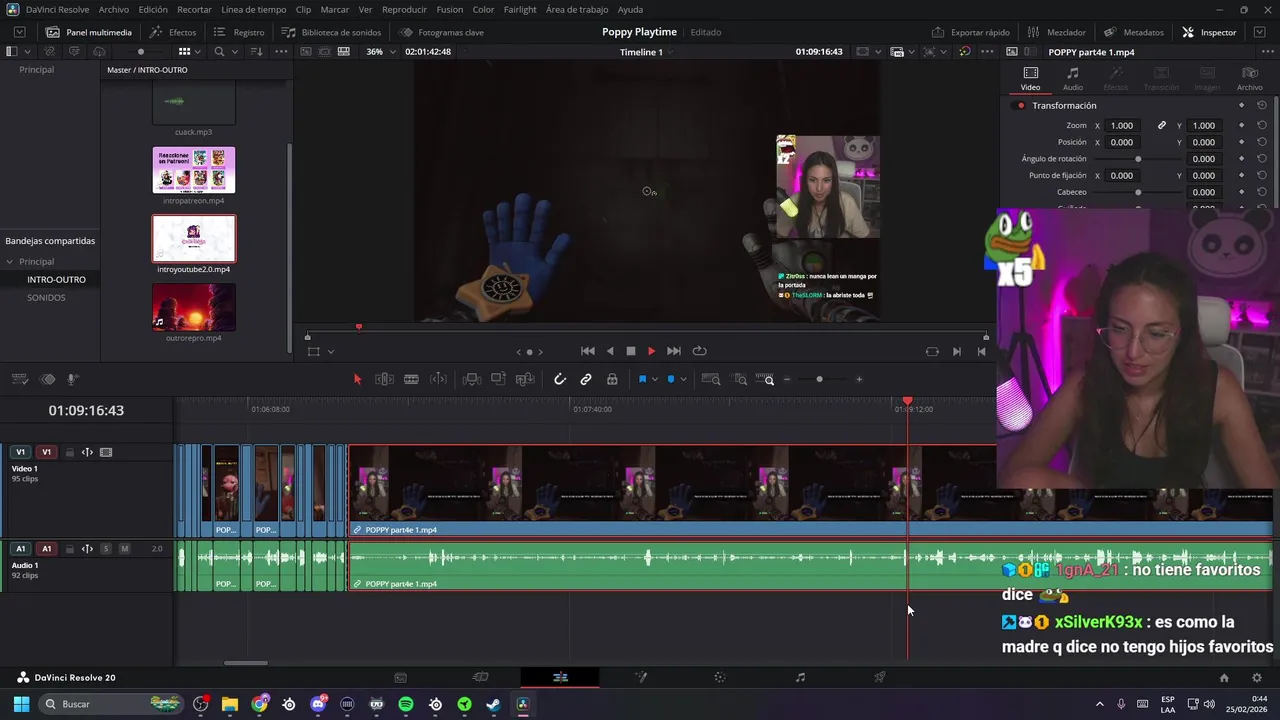Adjust the Ángulo de rotación slider
The height and width of the screenshot is (720, 1280).
click(x=1138, y=159)
